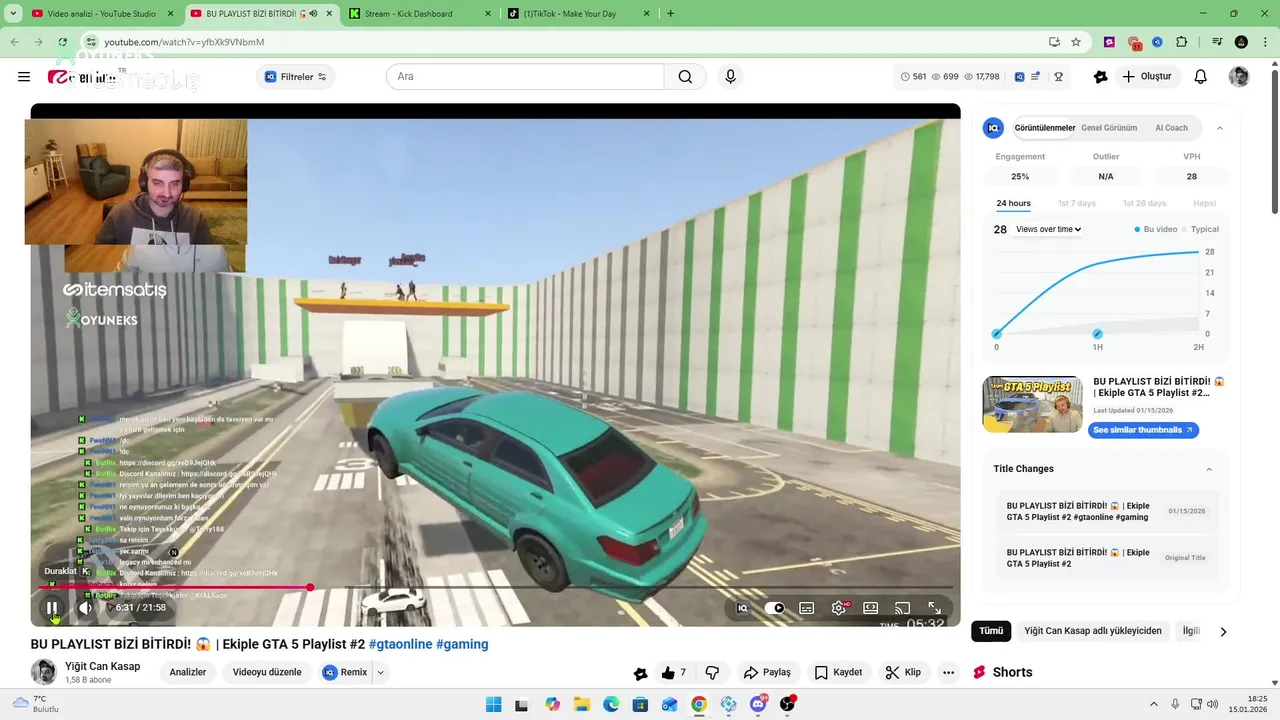The height and width of the screenshot is (720, 1280).
Task: Seek using the red video progress bar
Action: [x=495, y=587]
